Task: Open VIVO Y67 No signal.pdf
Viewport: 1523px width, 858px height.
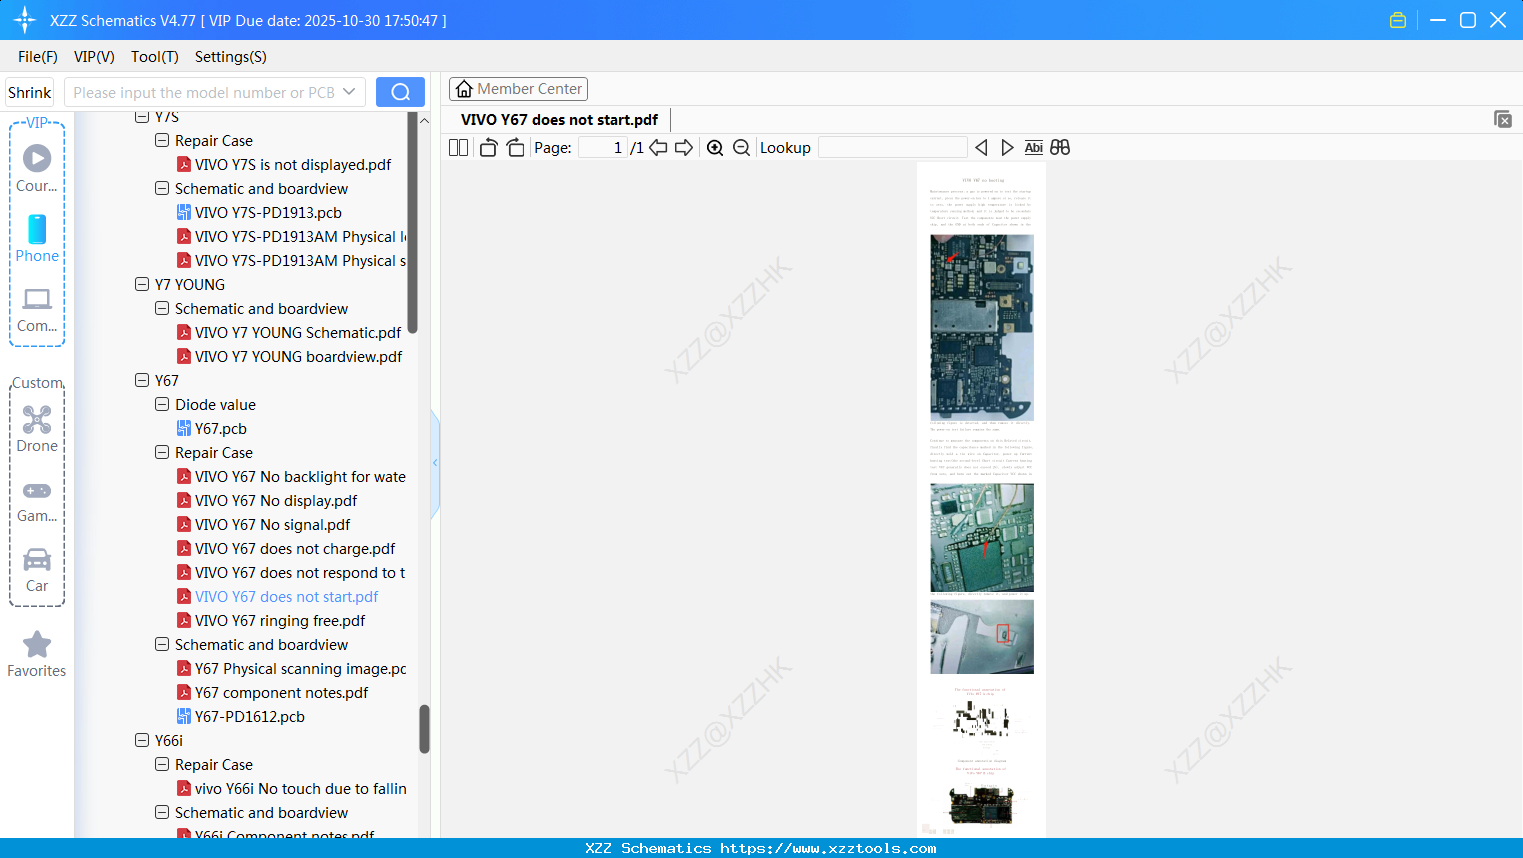Action: (273, 524)
